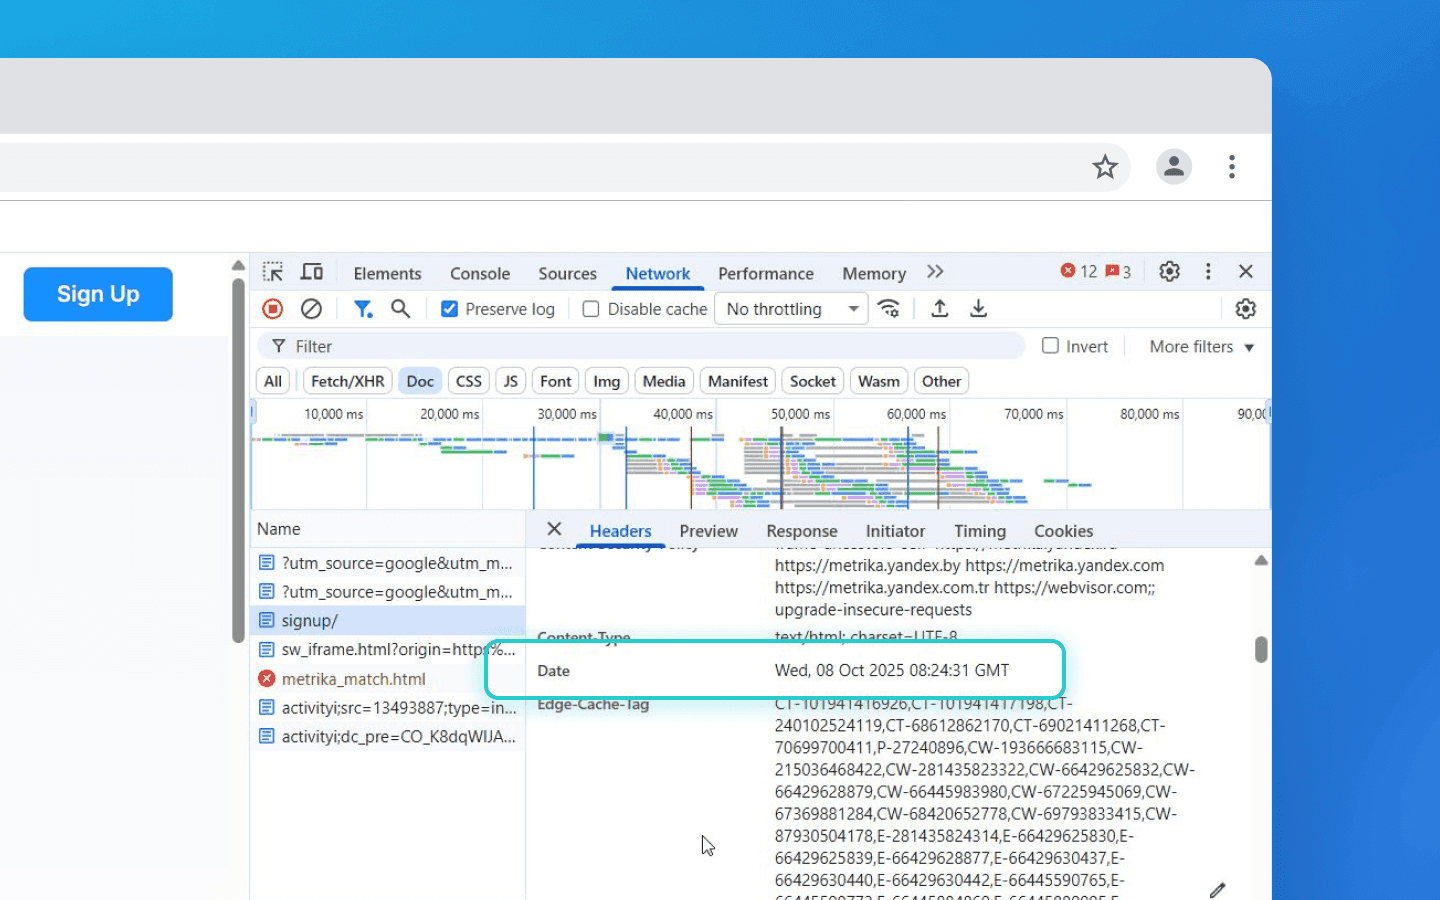Toggle the Doc request filter
Image resolution: width=1440 pixels, height=900 pixels.
[x=420, y=381]
